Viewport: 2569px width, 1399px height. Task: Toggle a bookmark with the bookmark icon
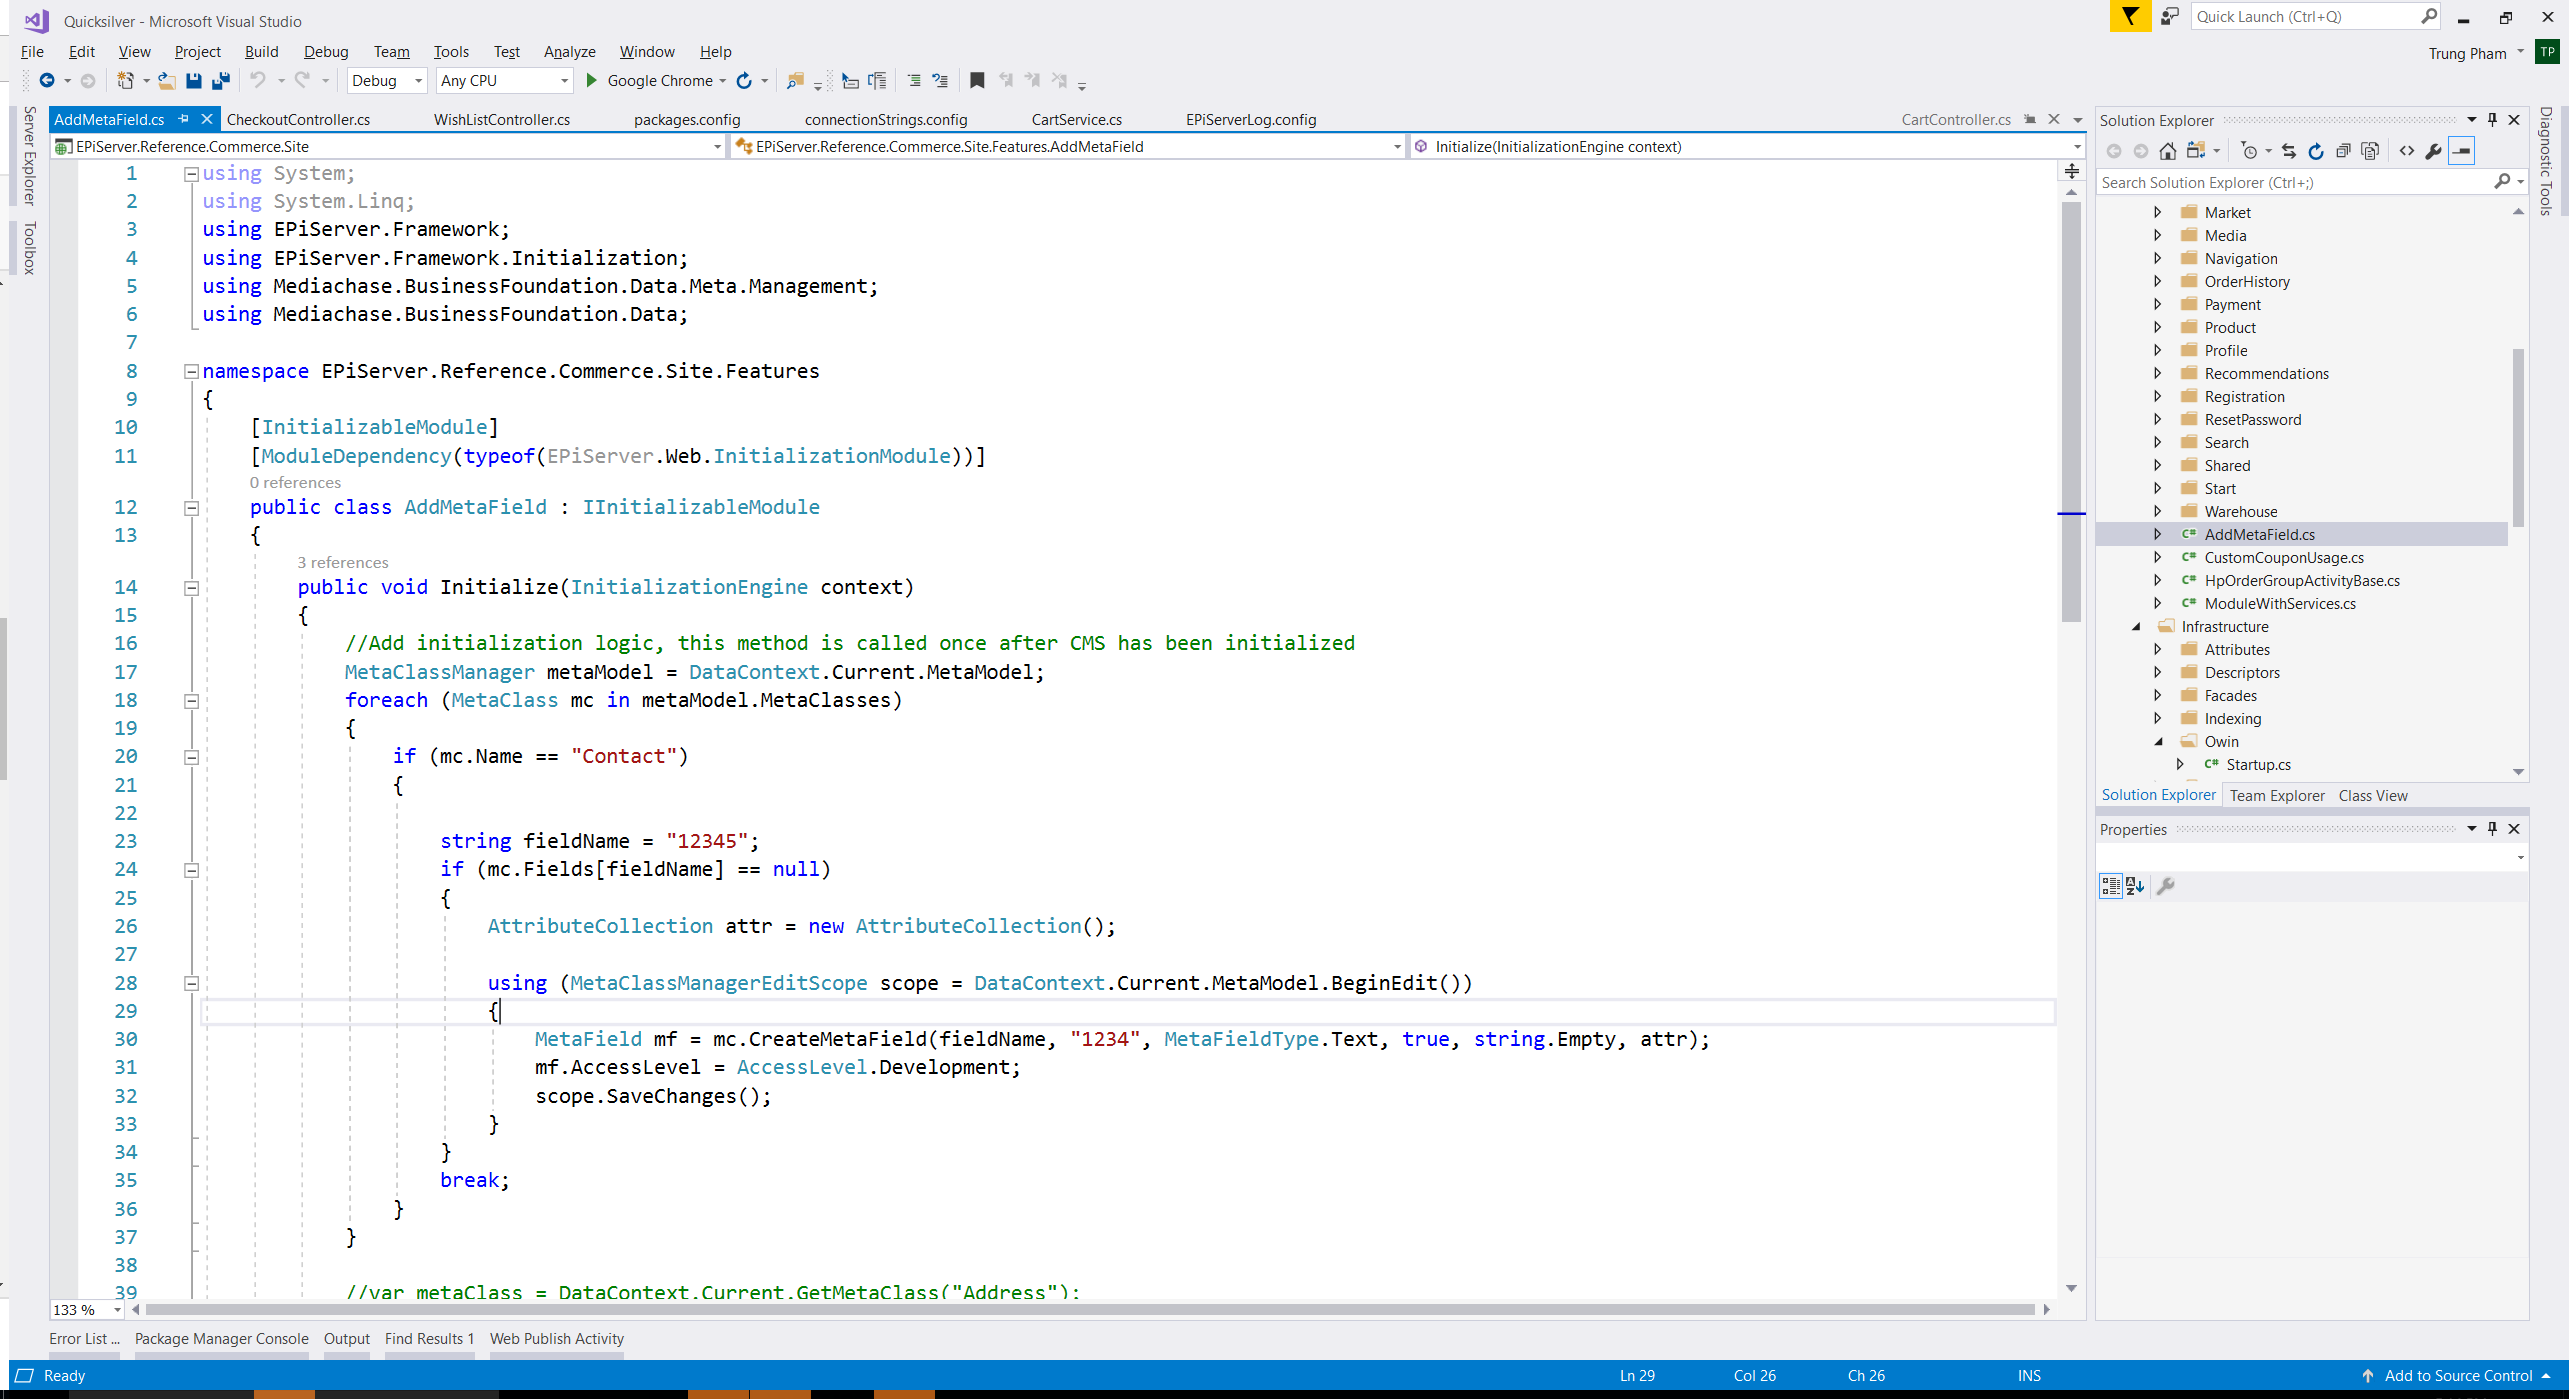pyautogui.click(x=977, y=81)
